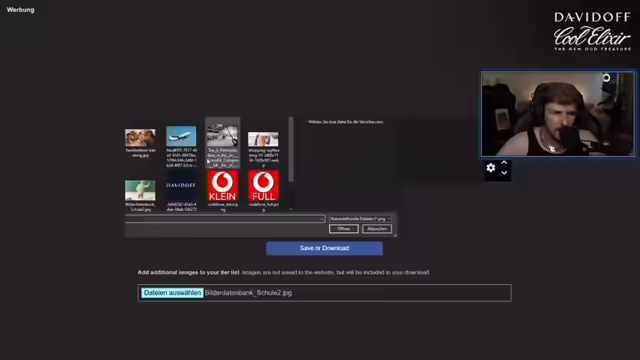Click the Abbrechen button
This screenshot has width=640, height=360.
(x=377, y=229)
